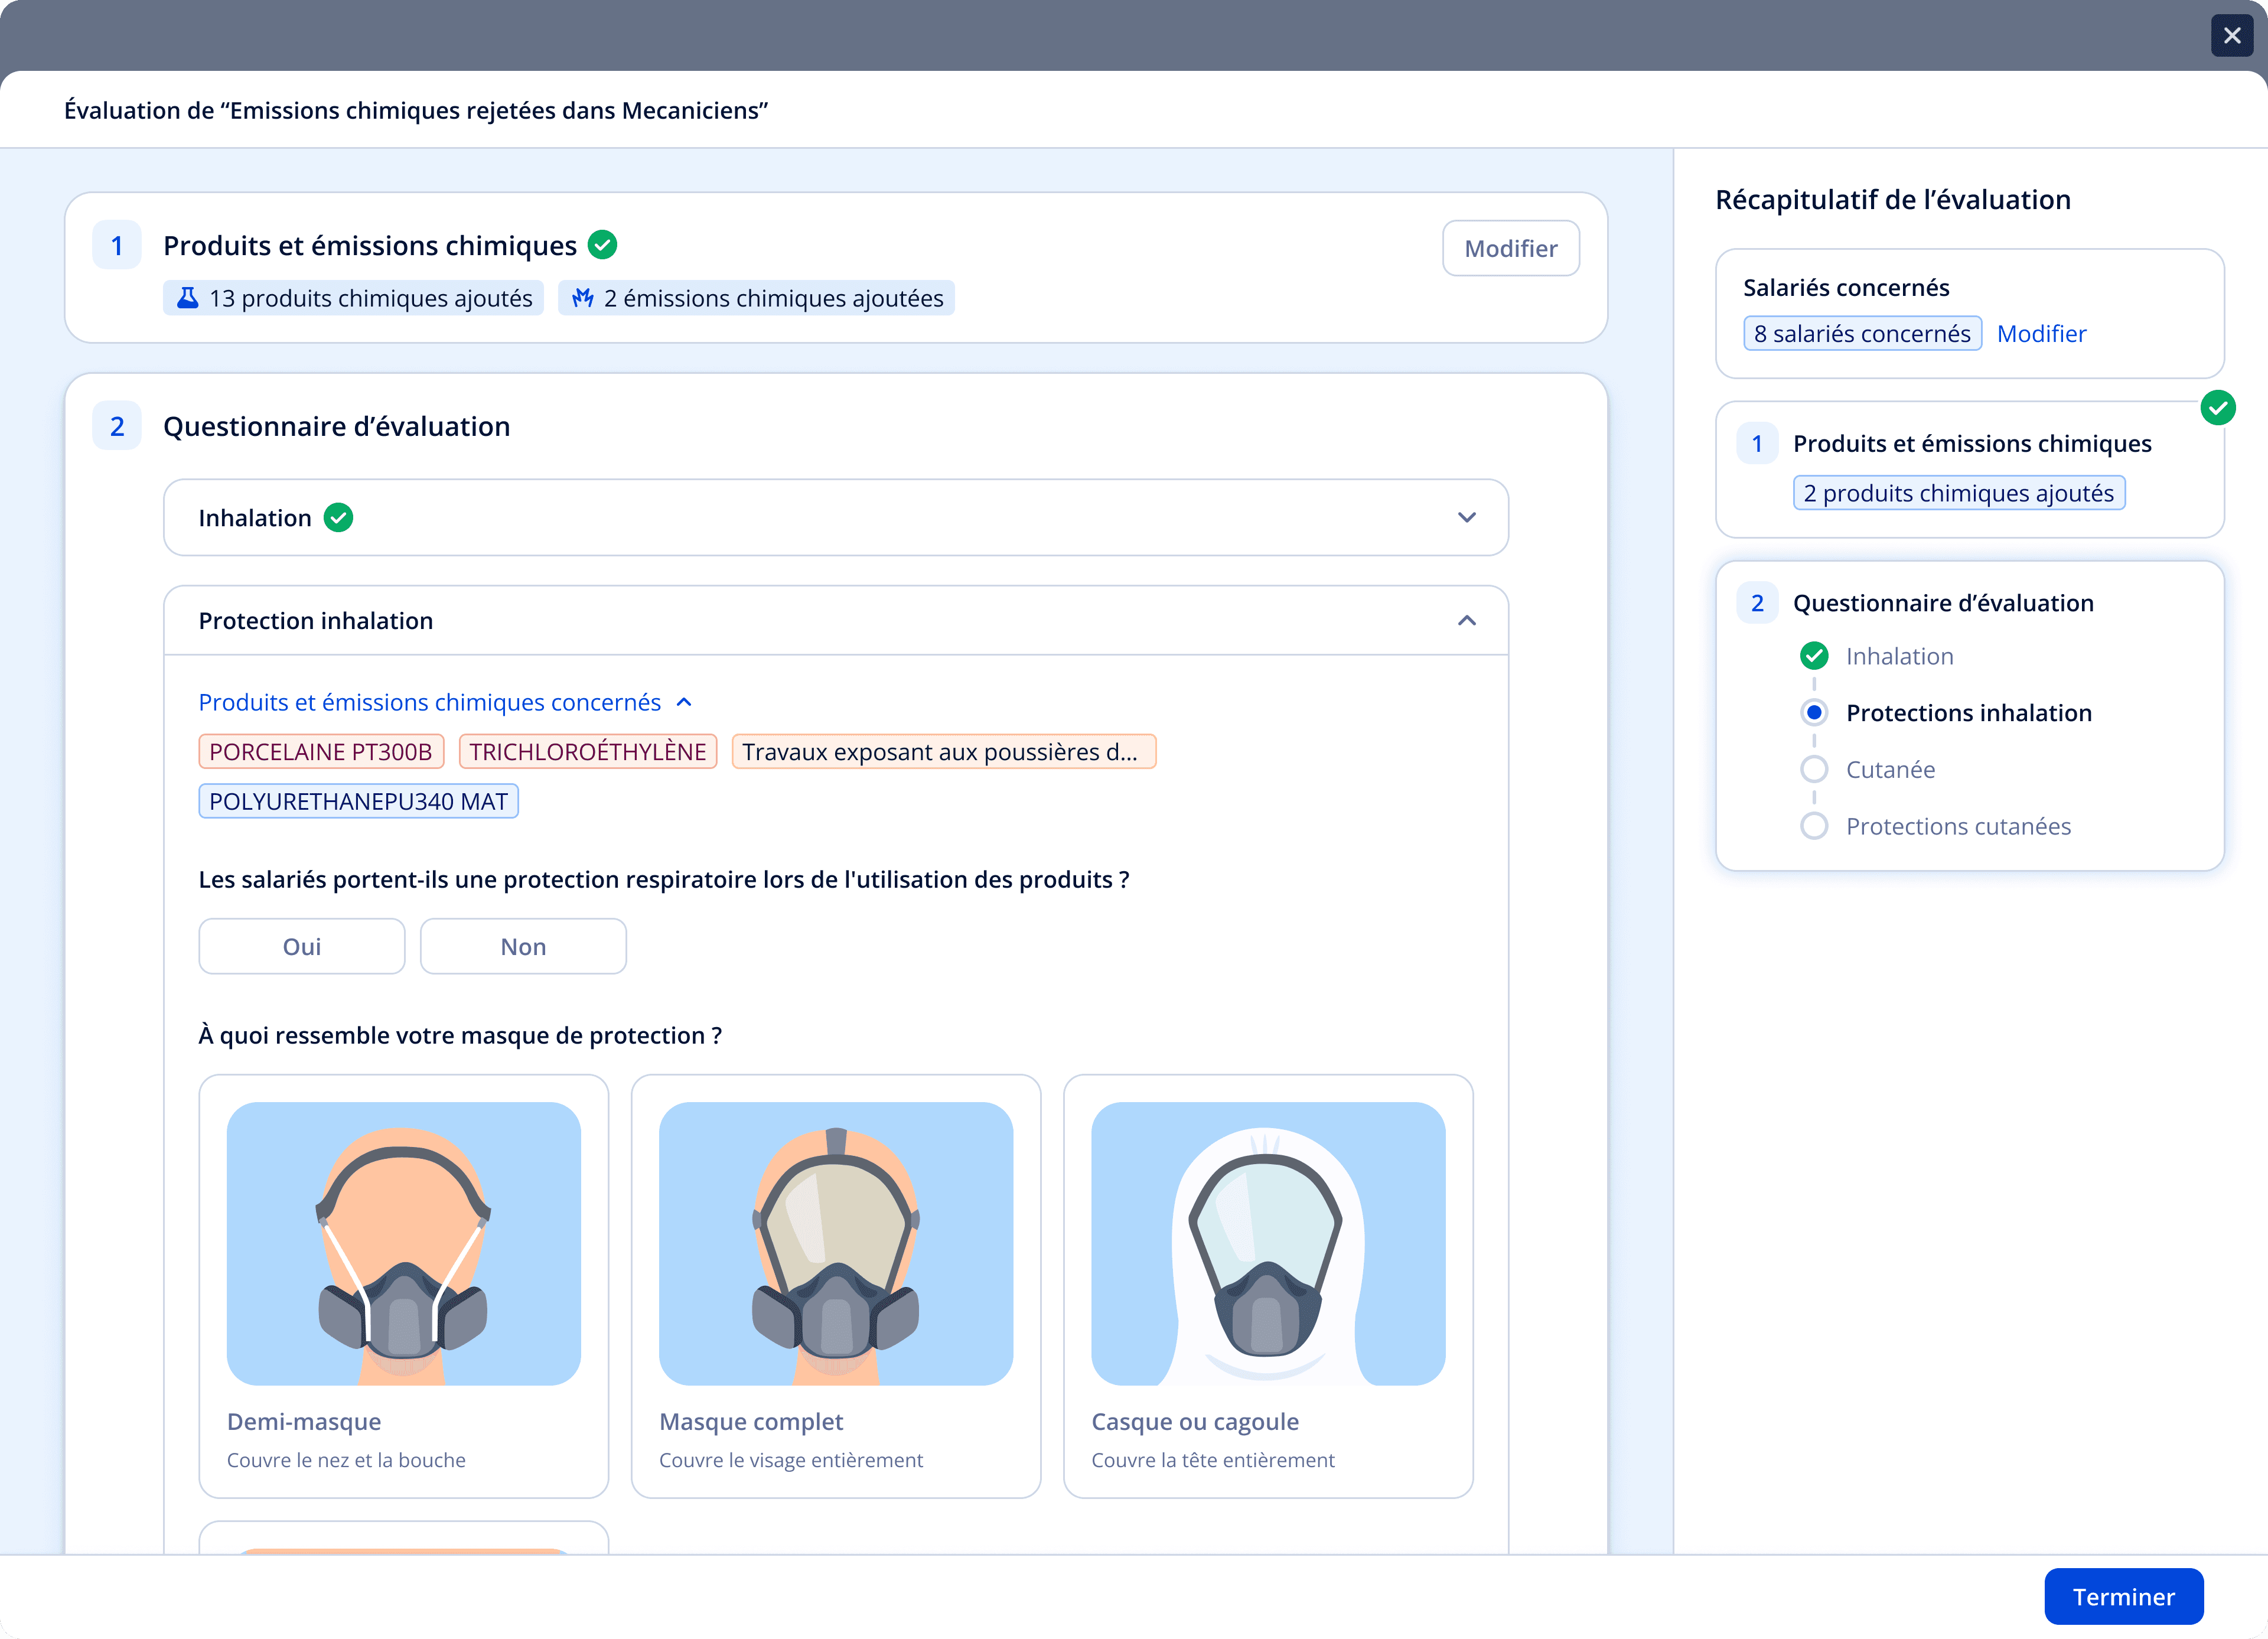Viewport: 2268px width, 1639px height.
Task: Expand the Inhalation section chevron
Action: tap(1466, 518)
